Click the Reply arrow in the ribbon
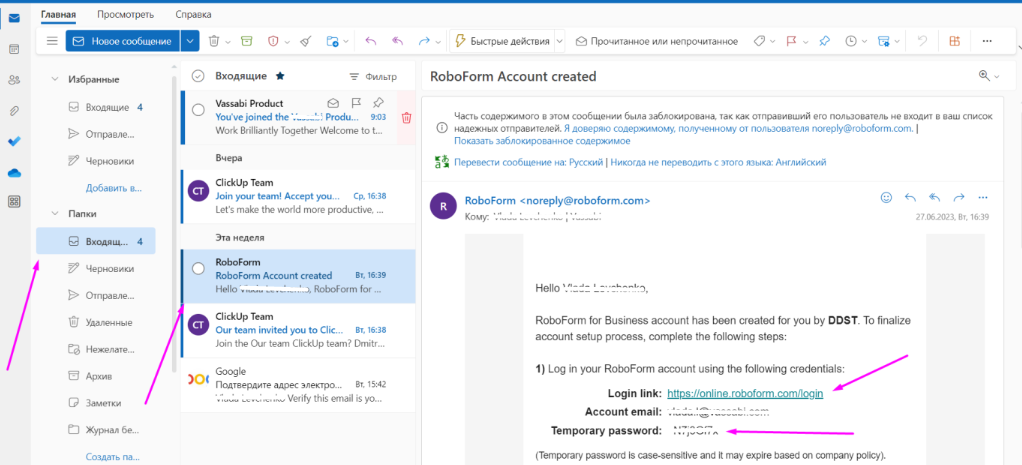Image resolution: width=1022 pixels, height=465 pixels. [x=370, y=41]
